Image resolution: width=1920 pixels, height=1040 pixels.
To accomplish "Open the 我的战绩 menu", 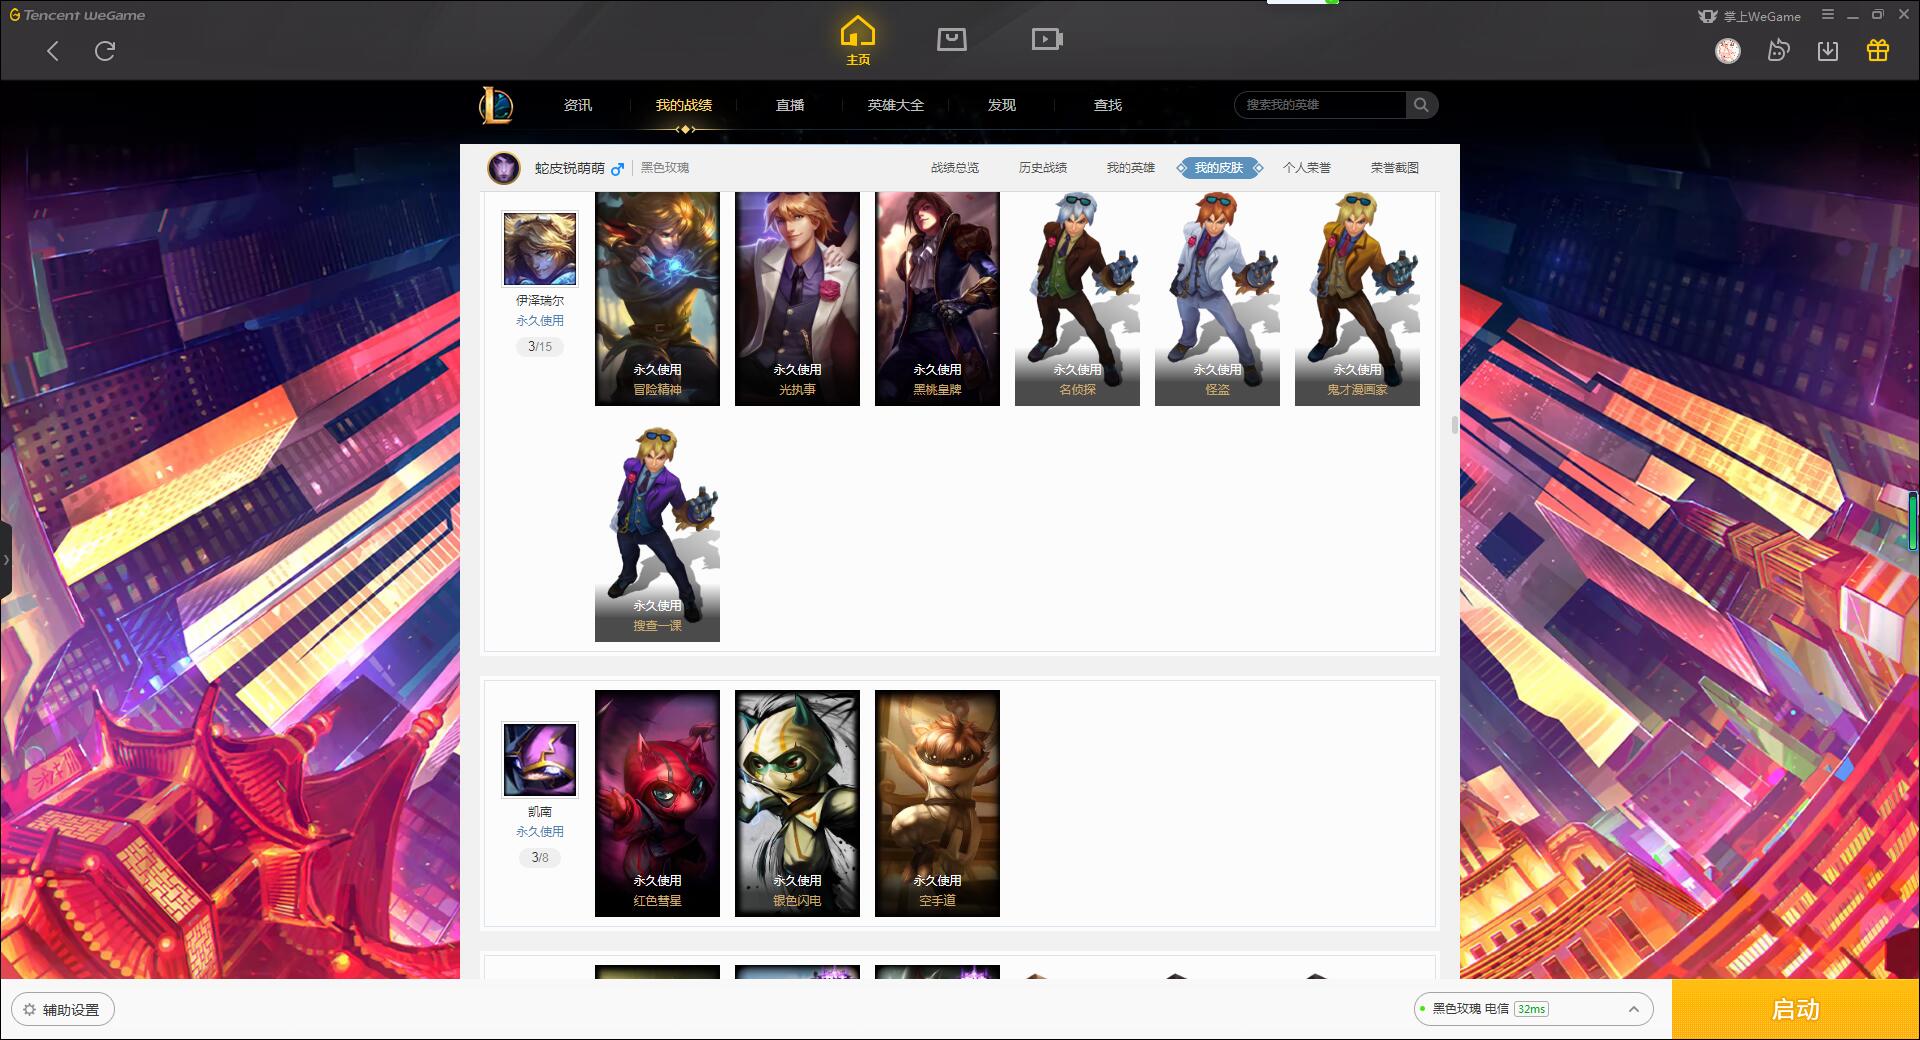I will point(684,105).
